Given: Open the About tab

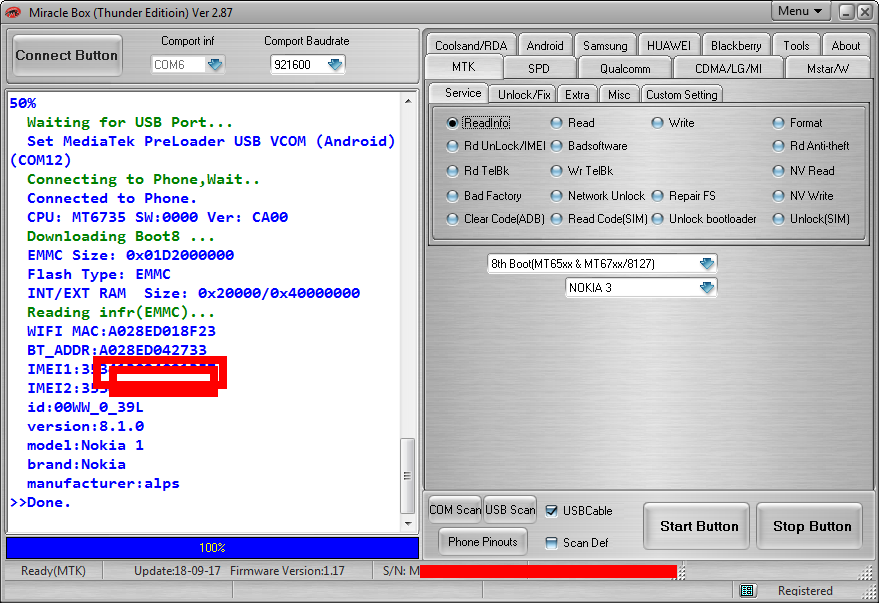Looking at the screenshot, I should click(845, 45).
